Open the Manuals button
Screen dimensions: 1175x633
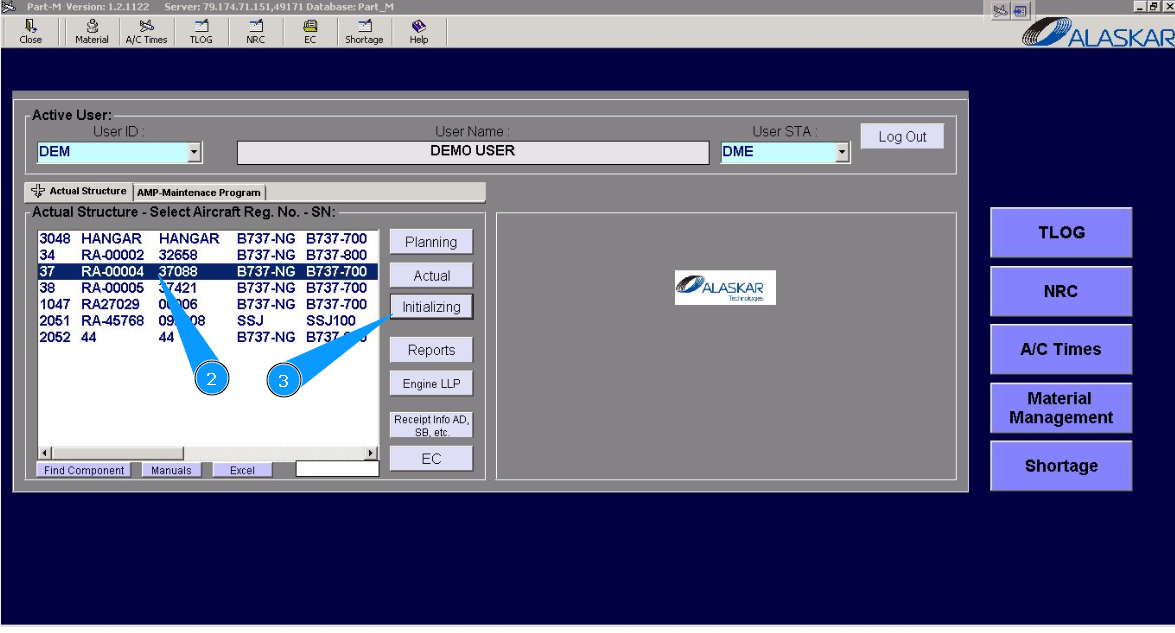171,470
